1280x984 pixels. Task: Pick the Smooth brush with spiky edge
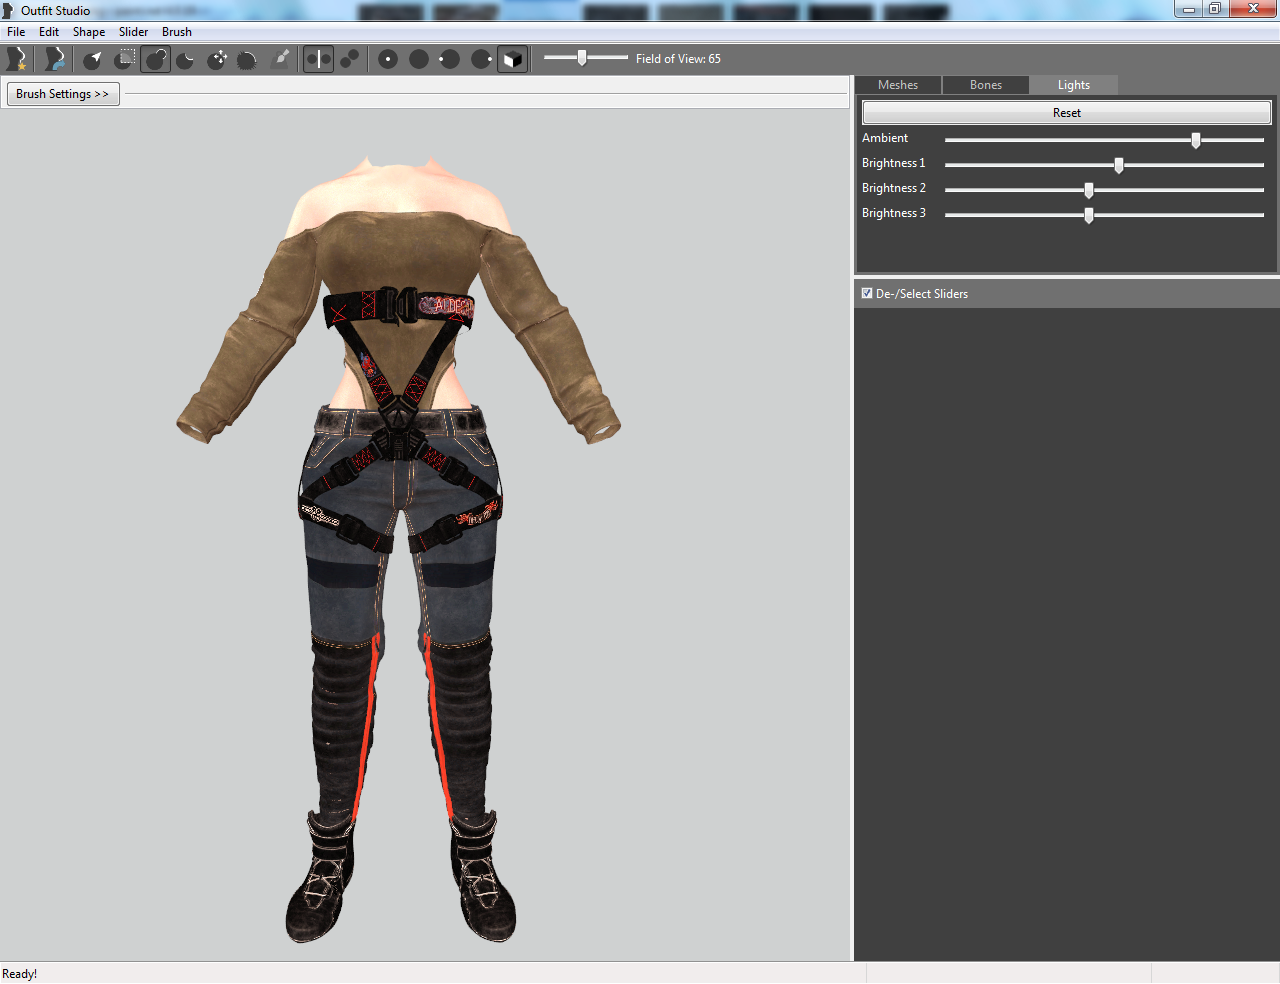(247, 59)
